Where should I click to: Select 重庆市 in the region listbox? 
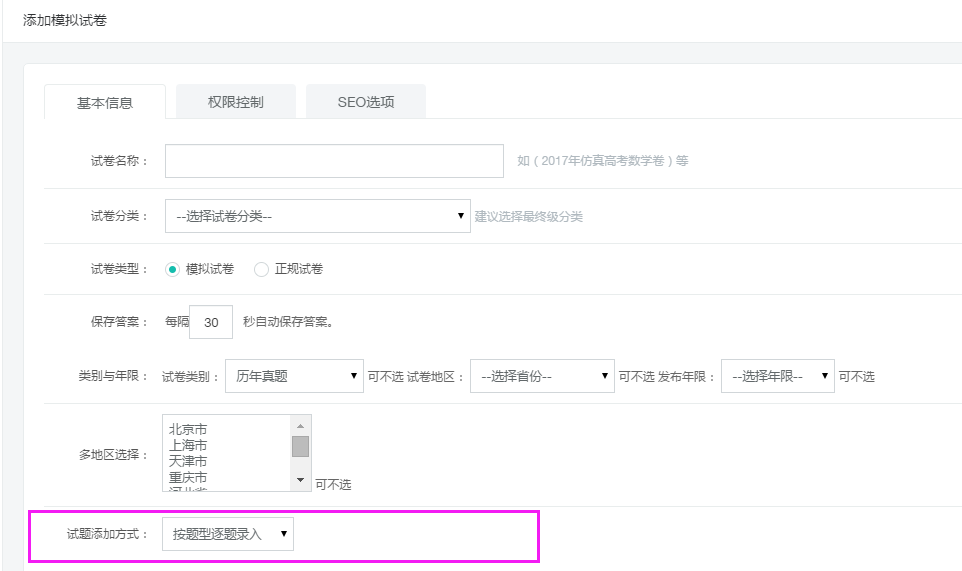pyautogui.click(x=188, y=477)
